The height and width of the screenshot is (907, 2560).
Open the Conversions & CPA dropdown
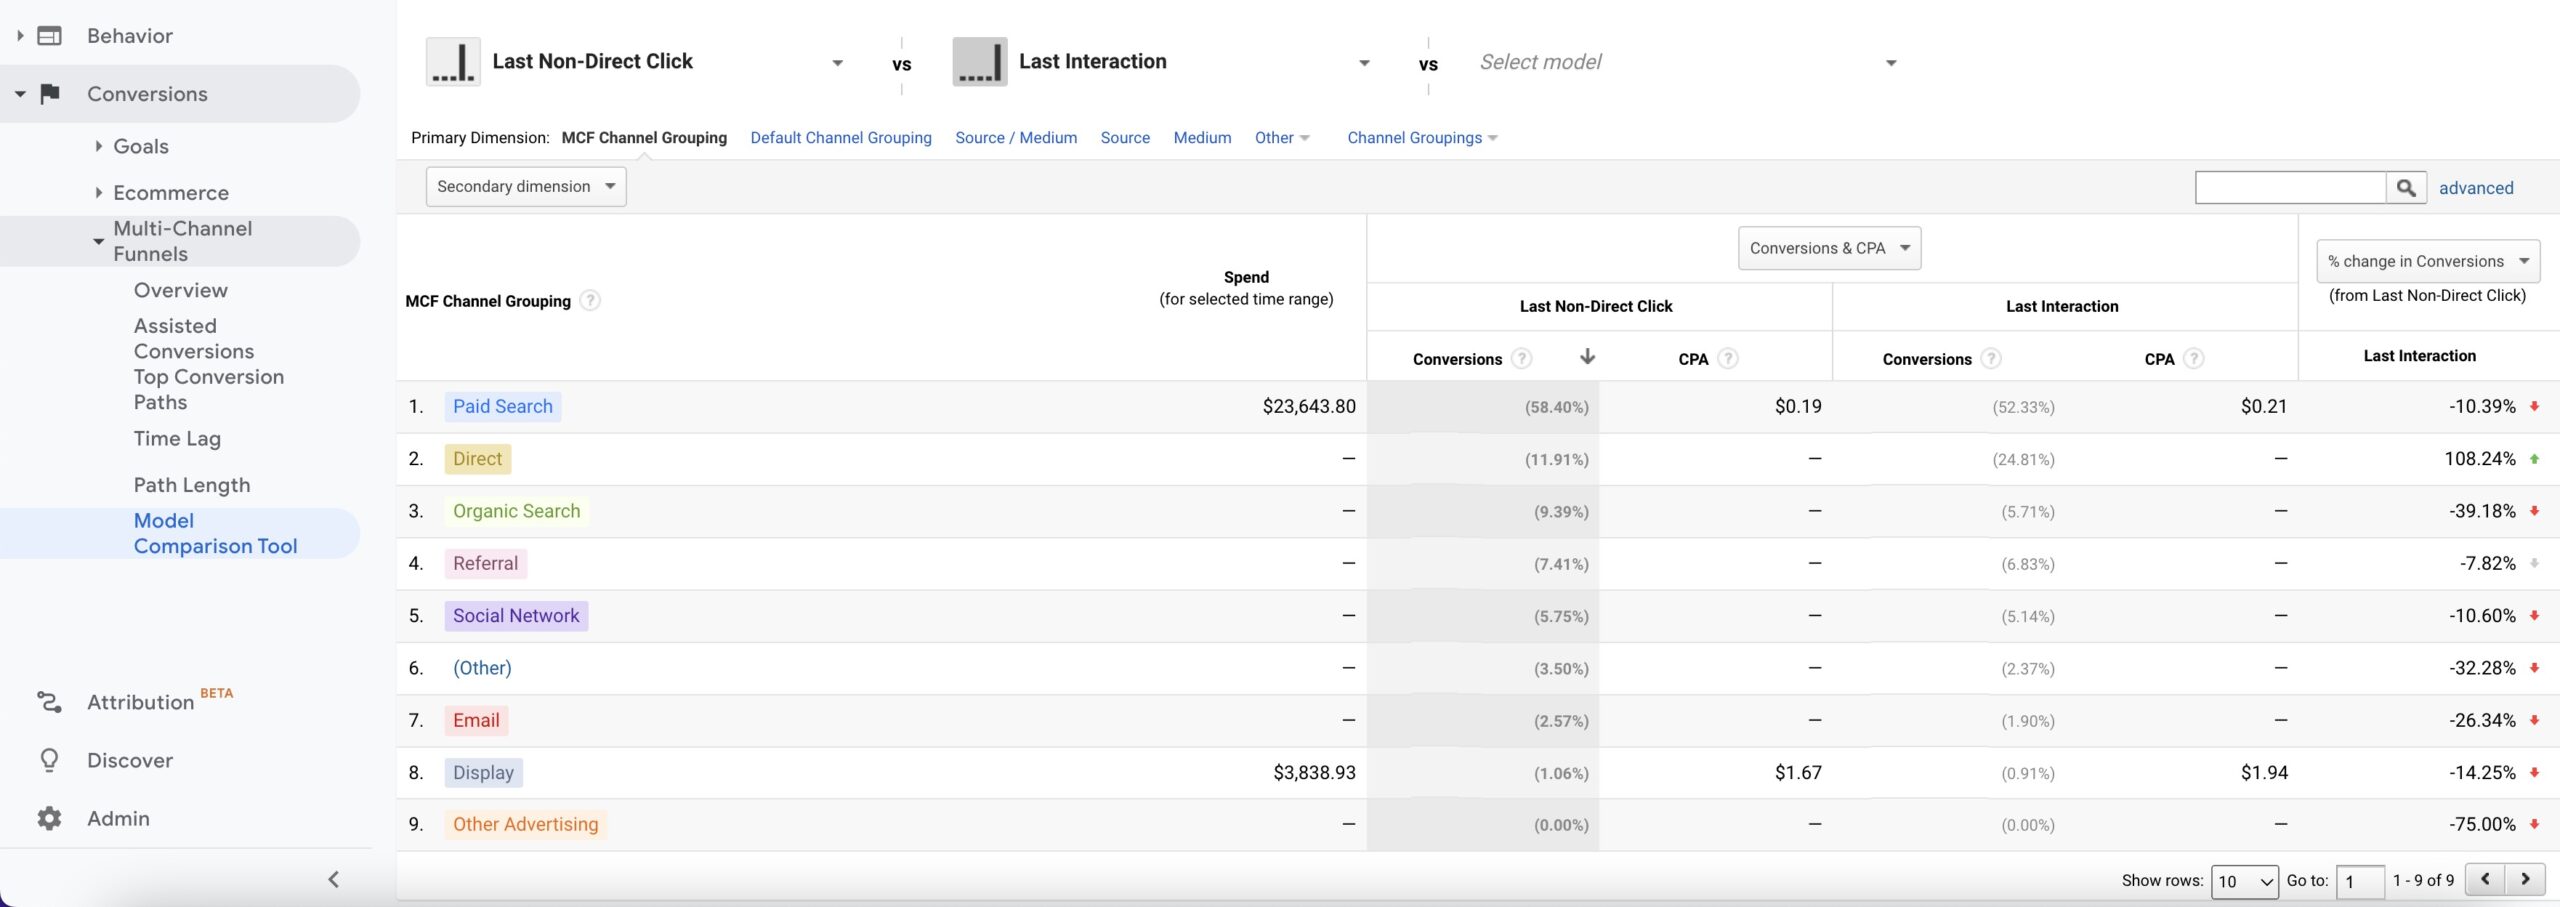pos(1829,248)
